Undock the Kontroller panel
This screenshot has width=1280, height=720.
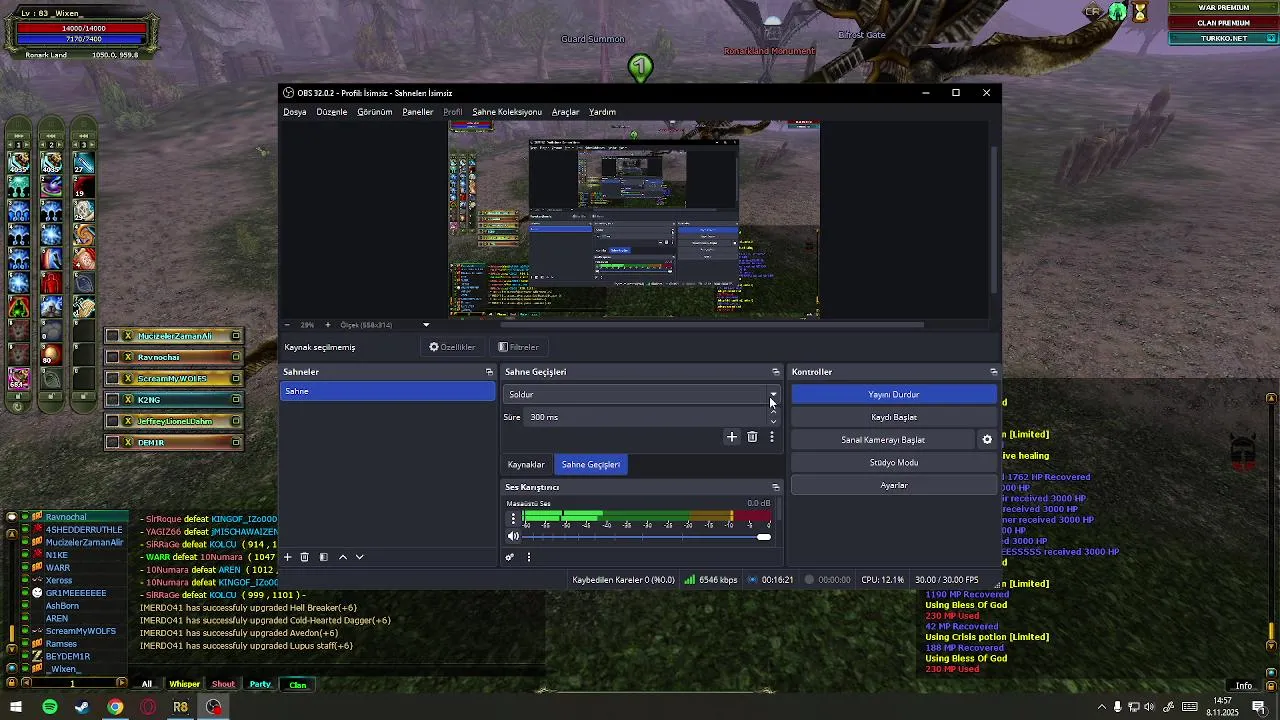tap(993, 372)
